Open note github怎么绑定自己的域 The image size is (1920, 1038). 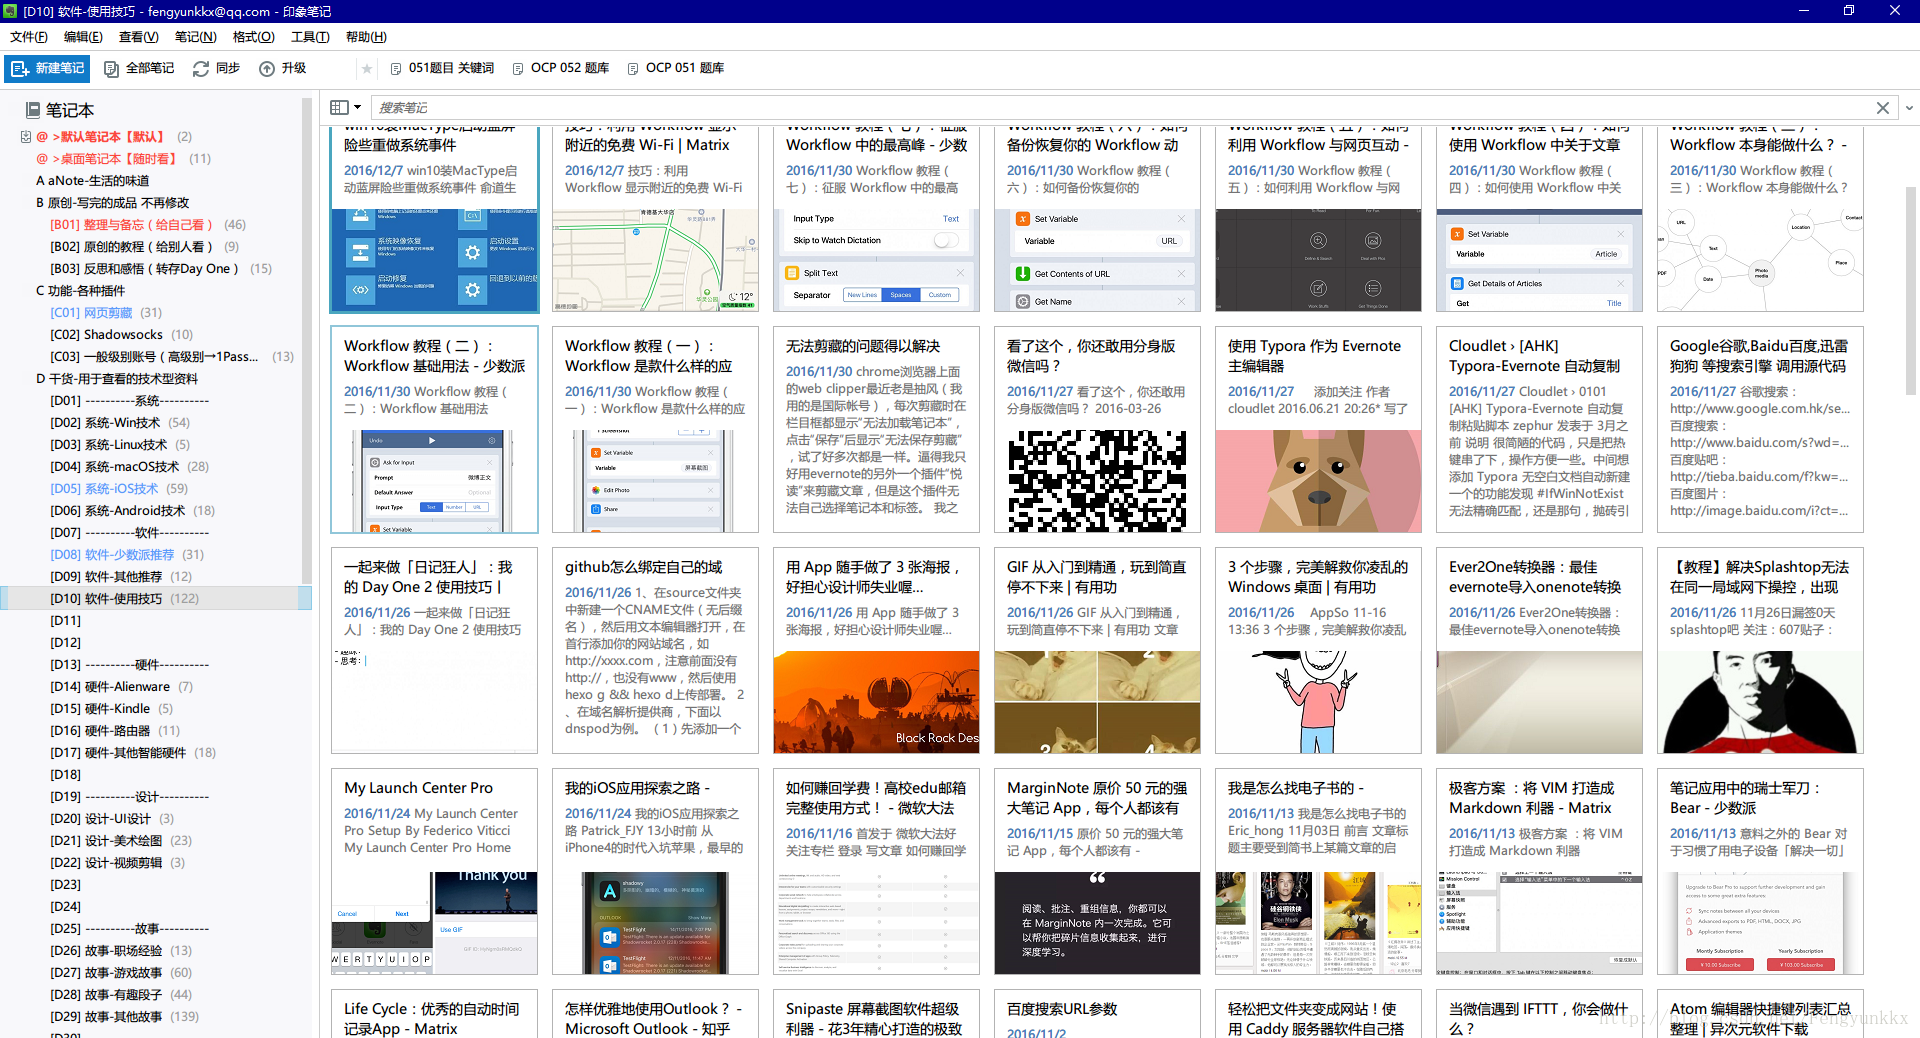pyautogui.click(x=655, y=650)
